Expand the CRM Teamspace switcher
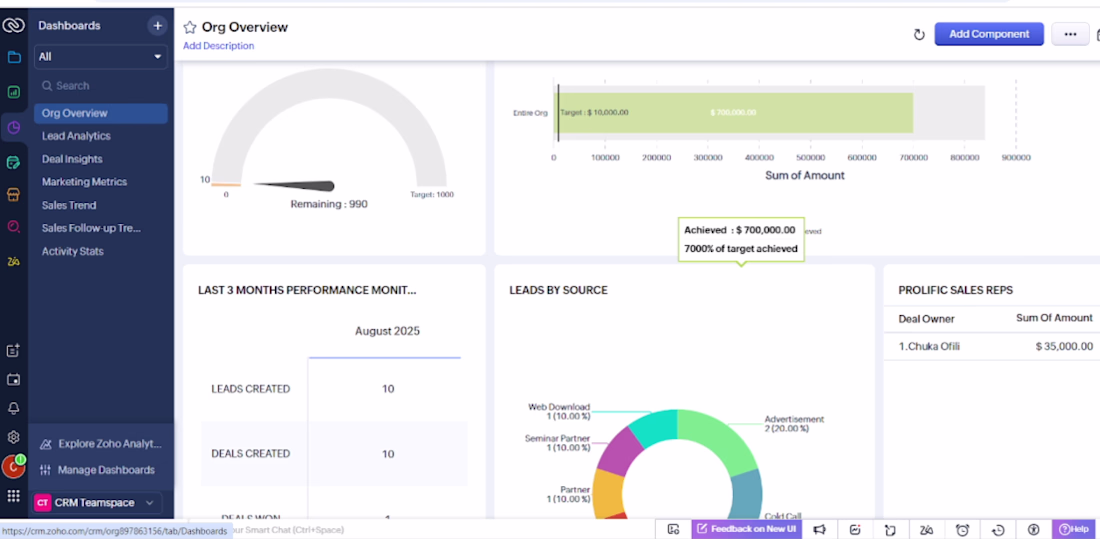Image resolution: width=1100 pixels, height=539 pixels. pos(97,503)
